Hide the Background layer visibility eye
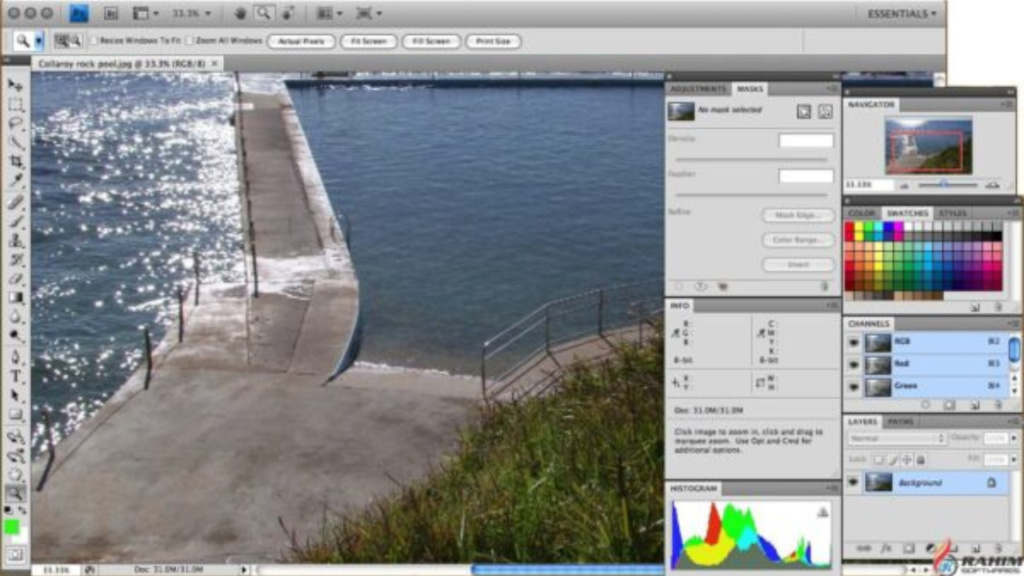Image resolution: width=1024 pixels, height=576 pixels. 854,482
